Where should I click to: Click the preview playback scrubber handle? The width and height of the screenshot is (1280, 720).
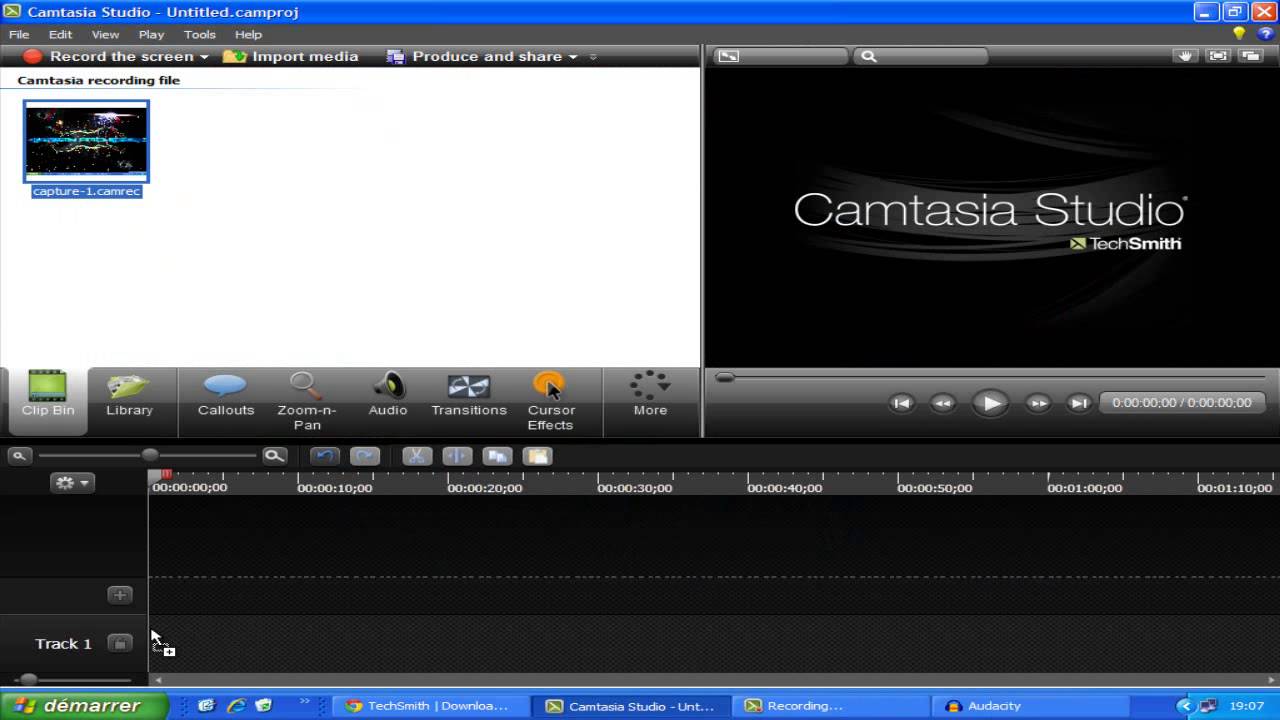[x=725, y=377]
